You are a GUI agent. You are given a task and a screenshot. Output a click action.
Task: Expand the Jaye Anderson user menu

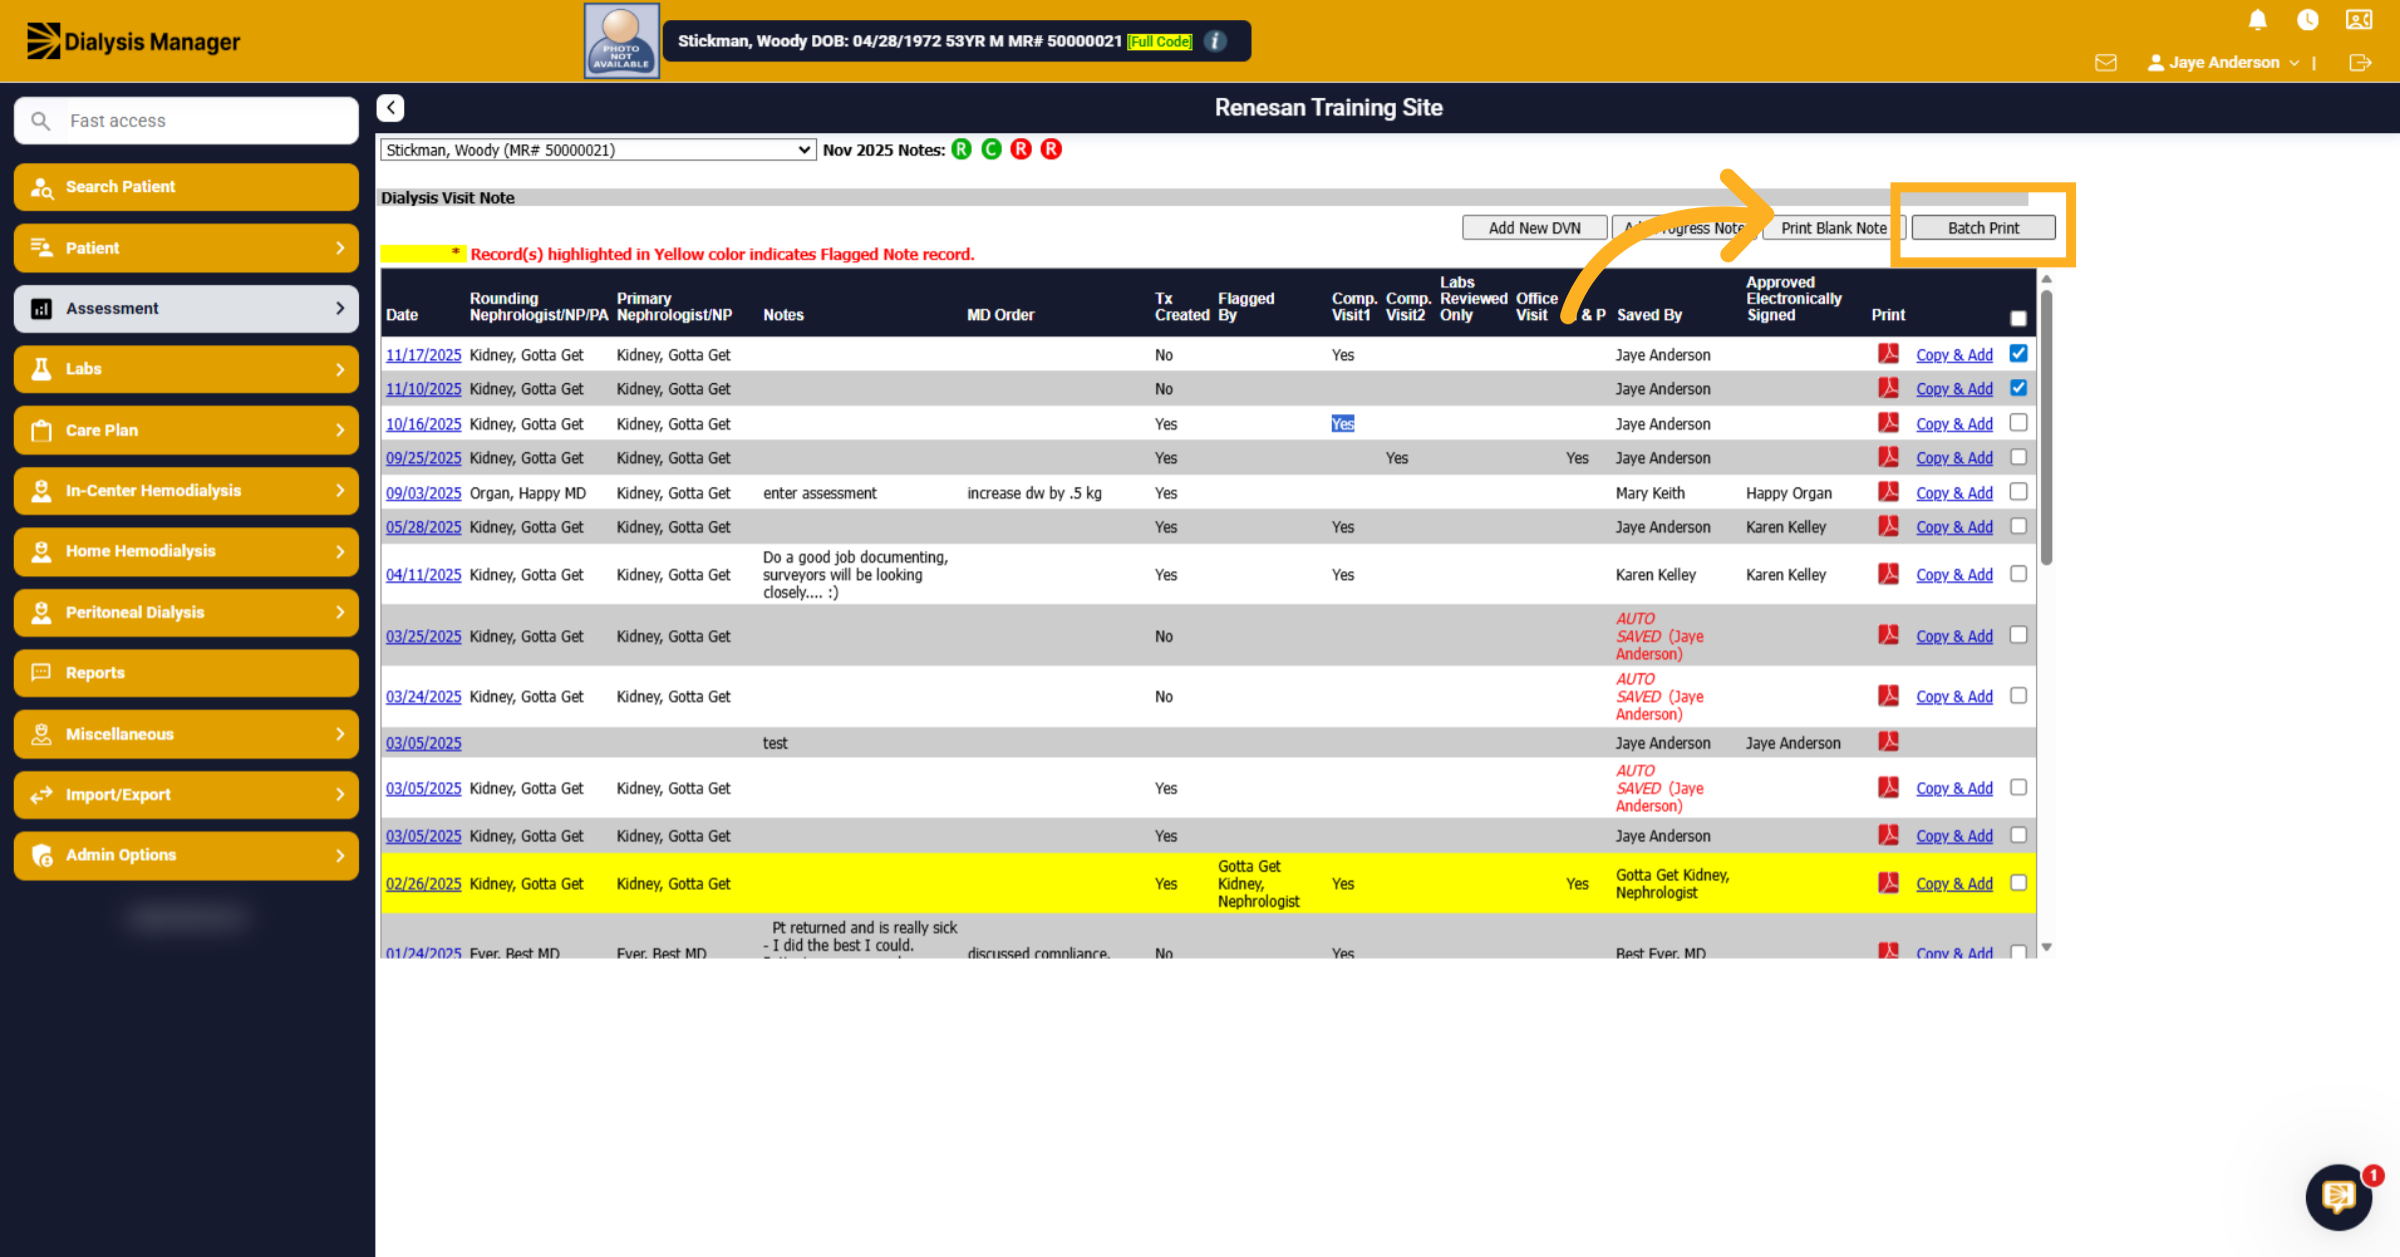(x=2223, y=62)
